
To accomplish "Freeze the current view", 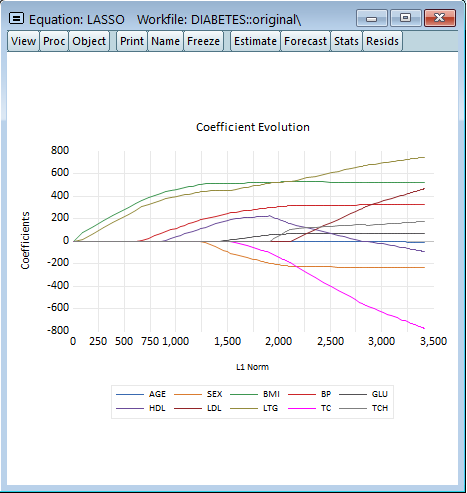I will (x=203, y=41).
